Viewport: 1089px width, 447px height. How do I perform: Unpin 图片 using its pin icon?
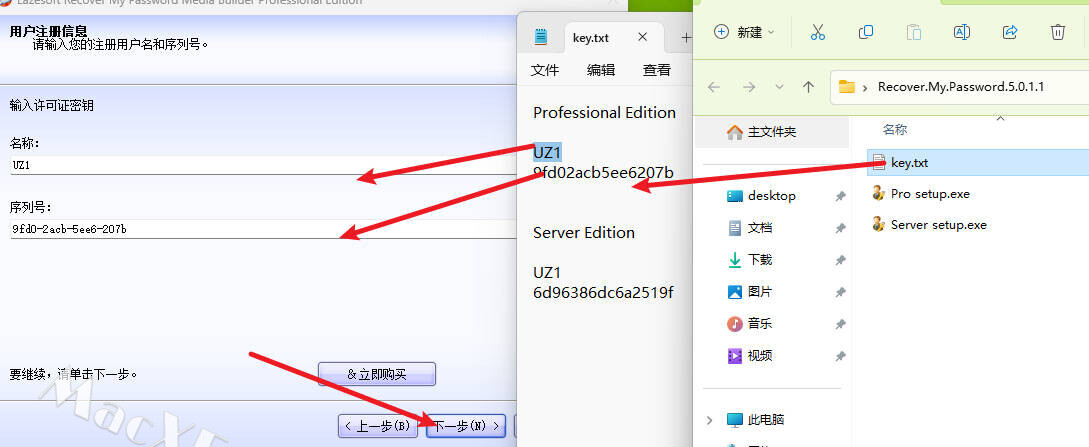click(x=840, y=292)
